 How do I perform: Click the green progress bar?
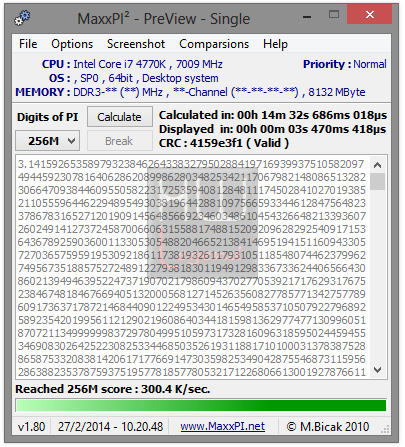pos(201,405)
